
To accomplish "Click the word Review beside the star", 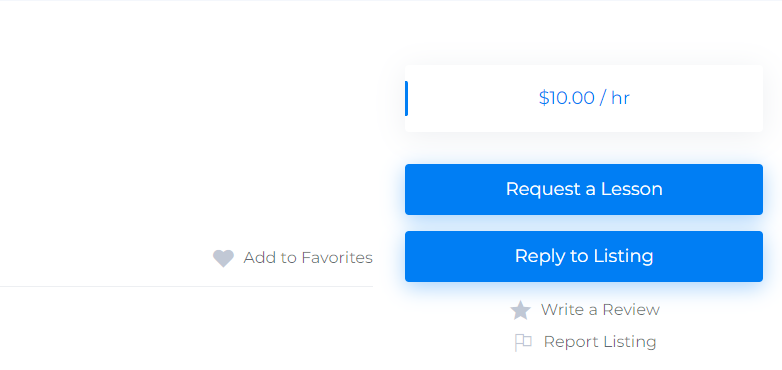I will point(631,310).
